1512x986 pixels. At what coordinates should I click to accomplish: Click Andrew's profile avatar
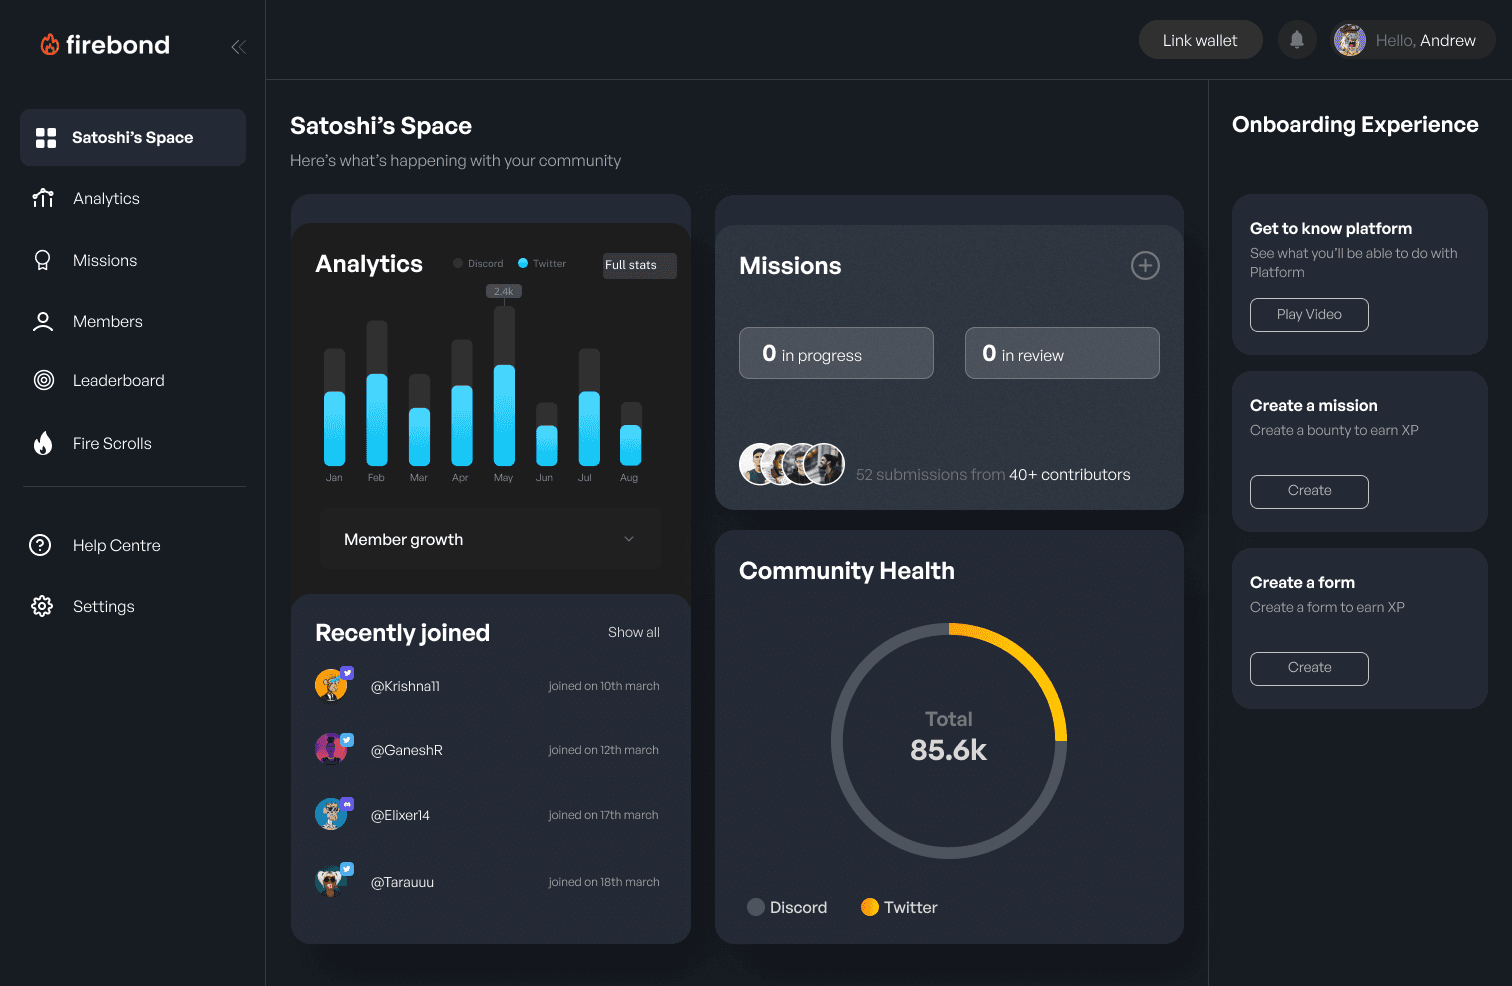1350,40
